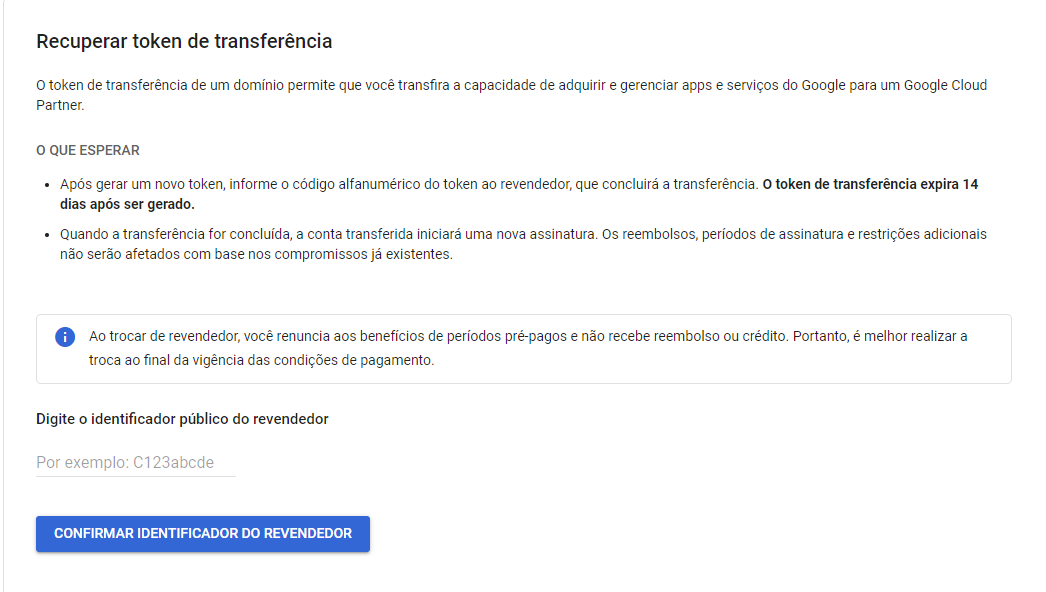
Task: Click the 'Google Cloud Partner' text in intro
Action: [945, 85]
